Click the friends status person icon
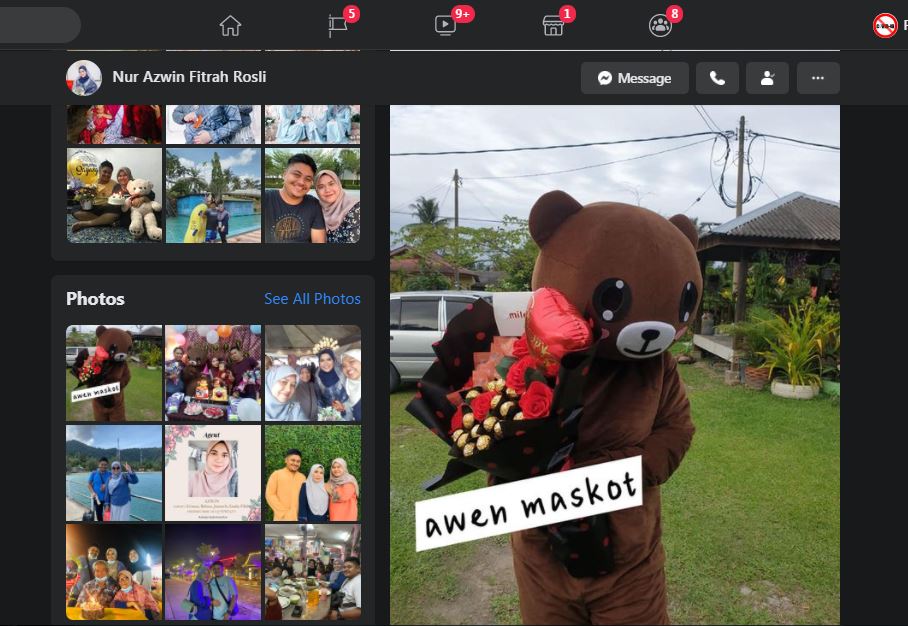This screenshot has width=908, height=626. (767, 78)
